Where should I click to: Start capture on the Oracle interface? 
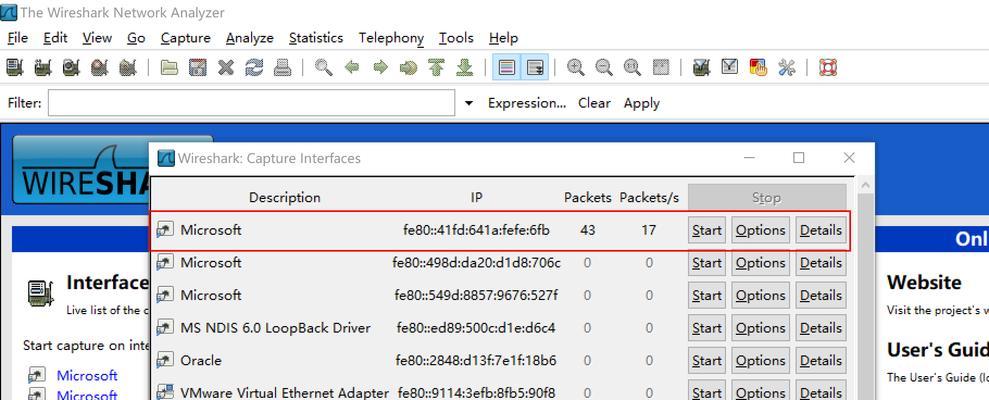click(x=706, y=361)
